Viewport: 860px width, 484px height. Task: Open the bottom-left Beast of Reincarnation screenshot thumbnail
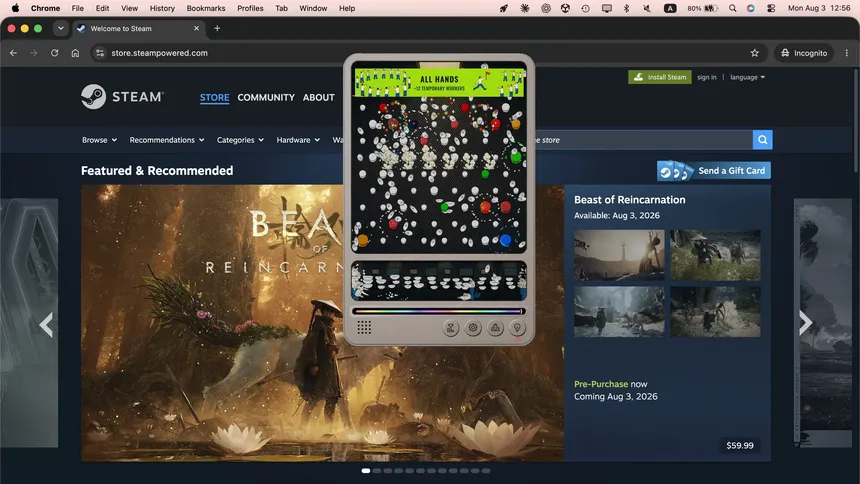(619, 312)
